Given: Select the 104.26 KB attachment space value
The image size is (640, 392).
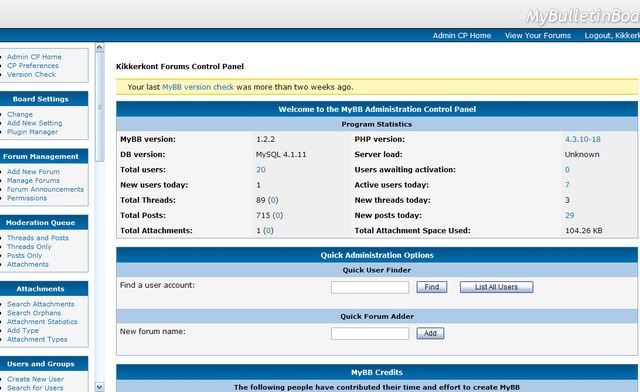Looking at the screenshot, I should point(584,230).
